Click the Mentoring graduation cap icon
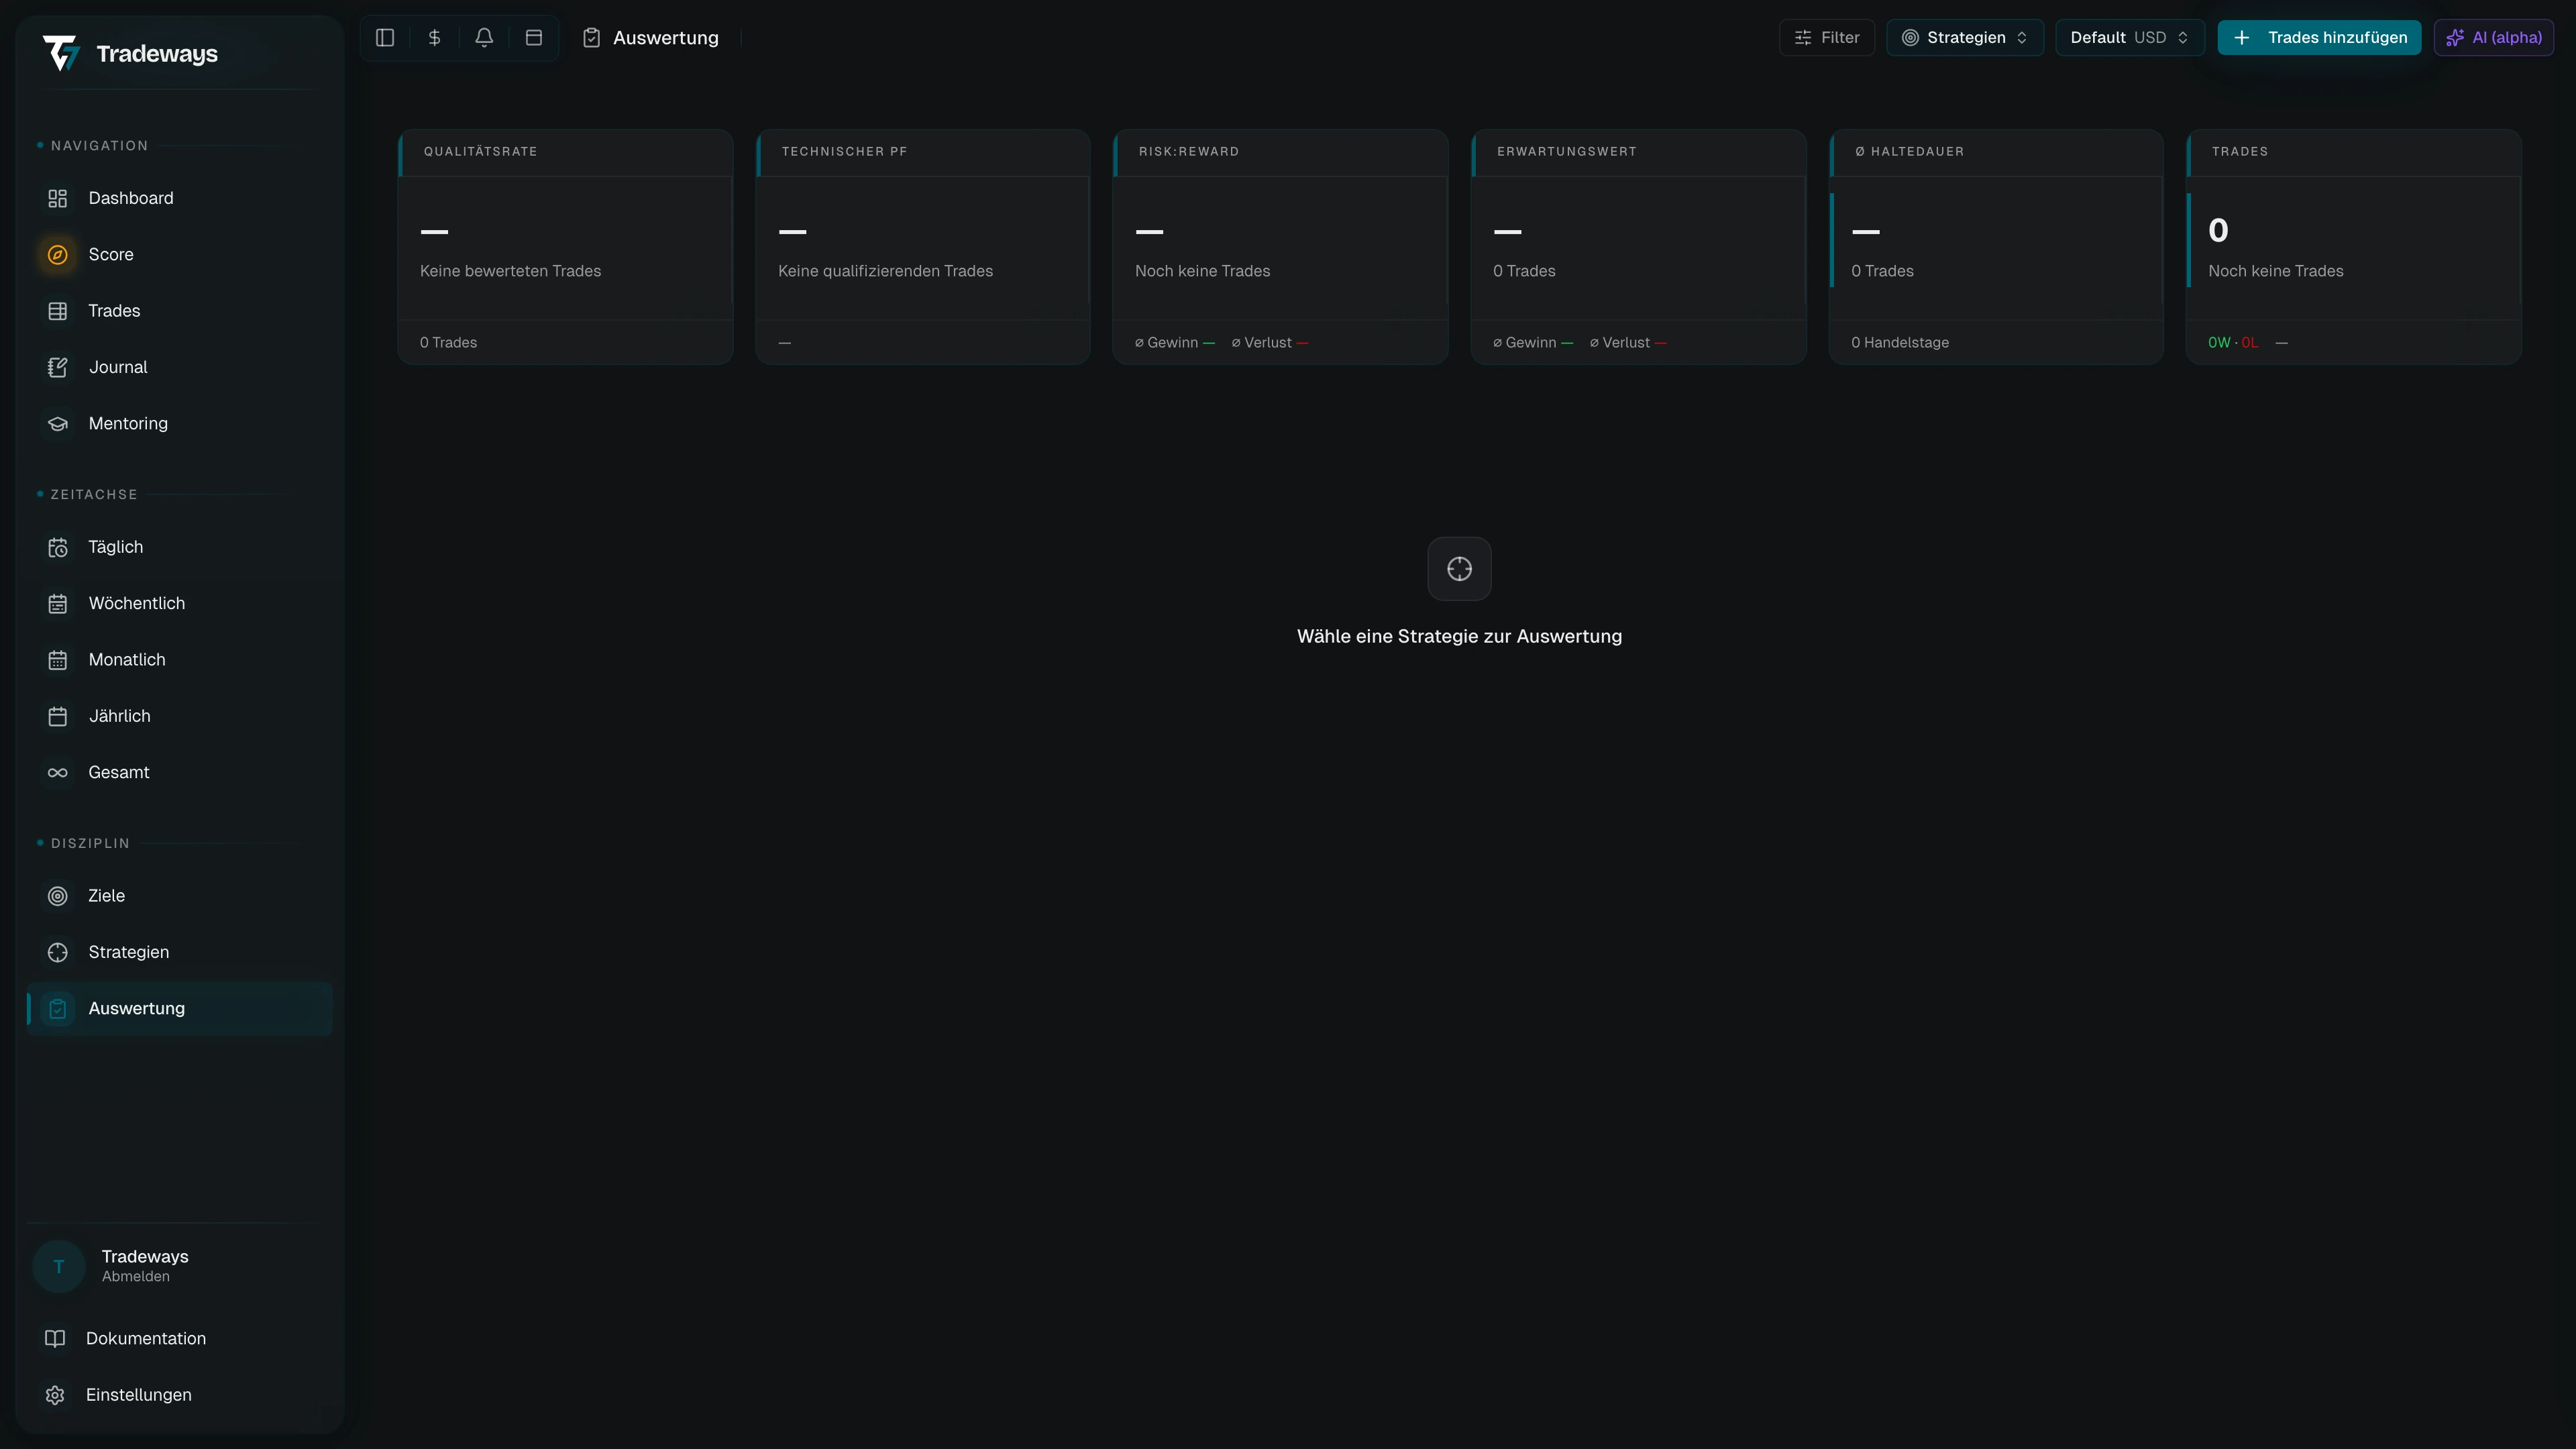 point(58,424)
